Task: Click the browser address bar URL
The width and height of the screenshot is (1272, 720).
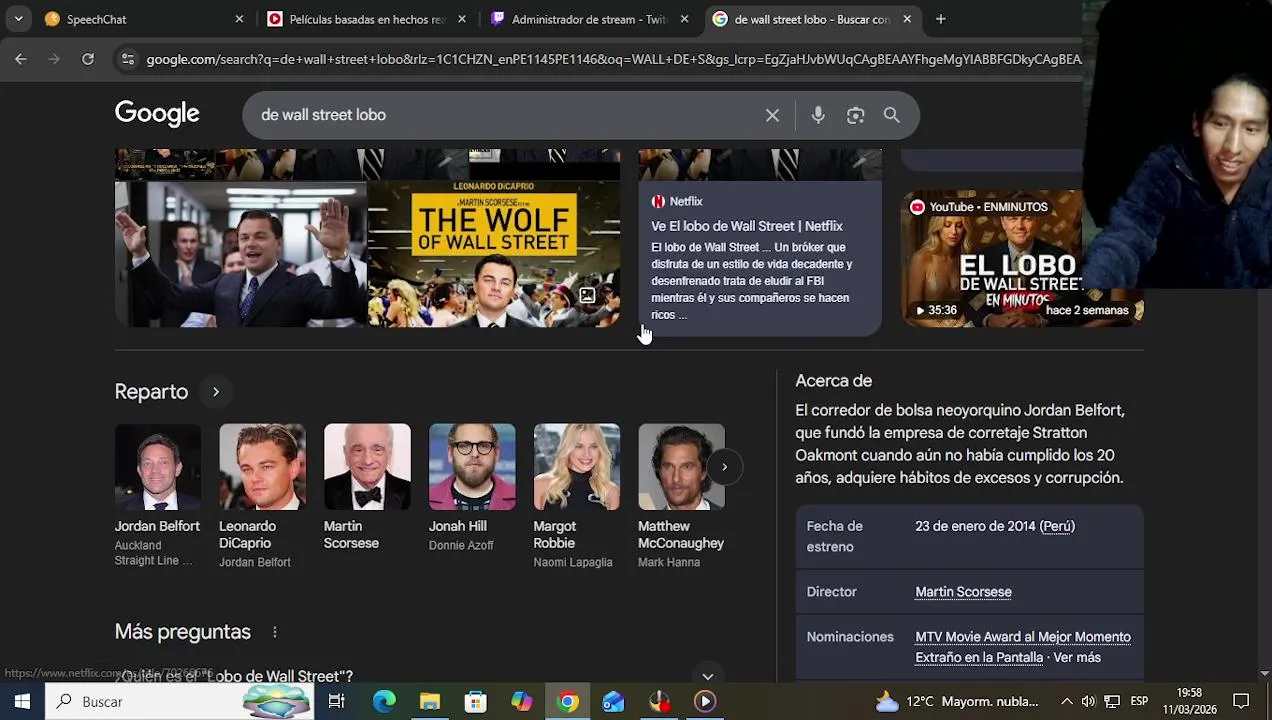Action: 613,59
